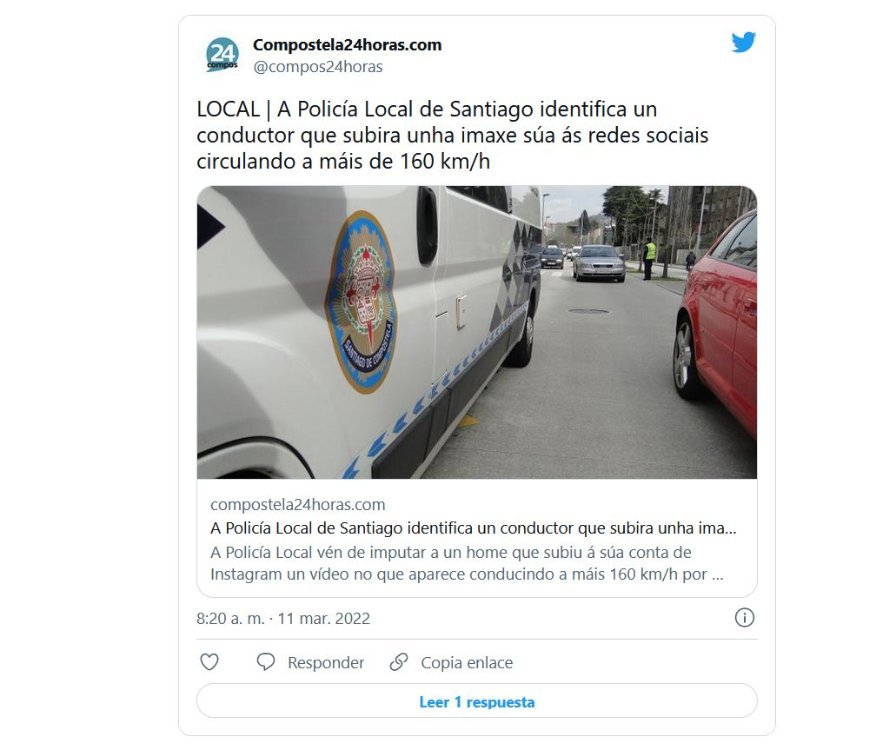Click the police emblem on the van
This screenshot has width=896, height=750.
coord(361,301)
